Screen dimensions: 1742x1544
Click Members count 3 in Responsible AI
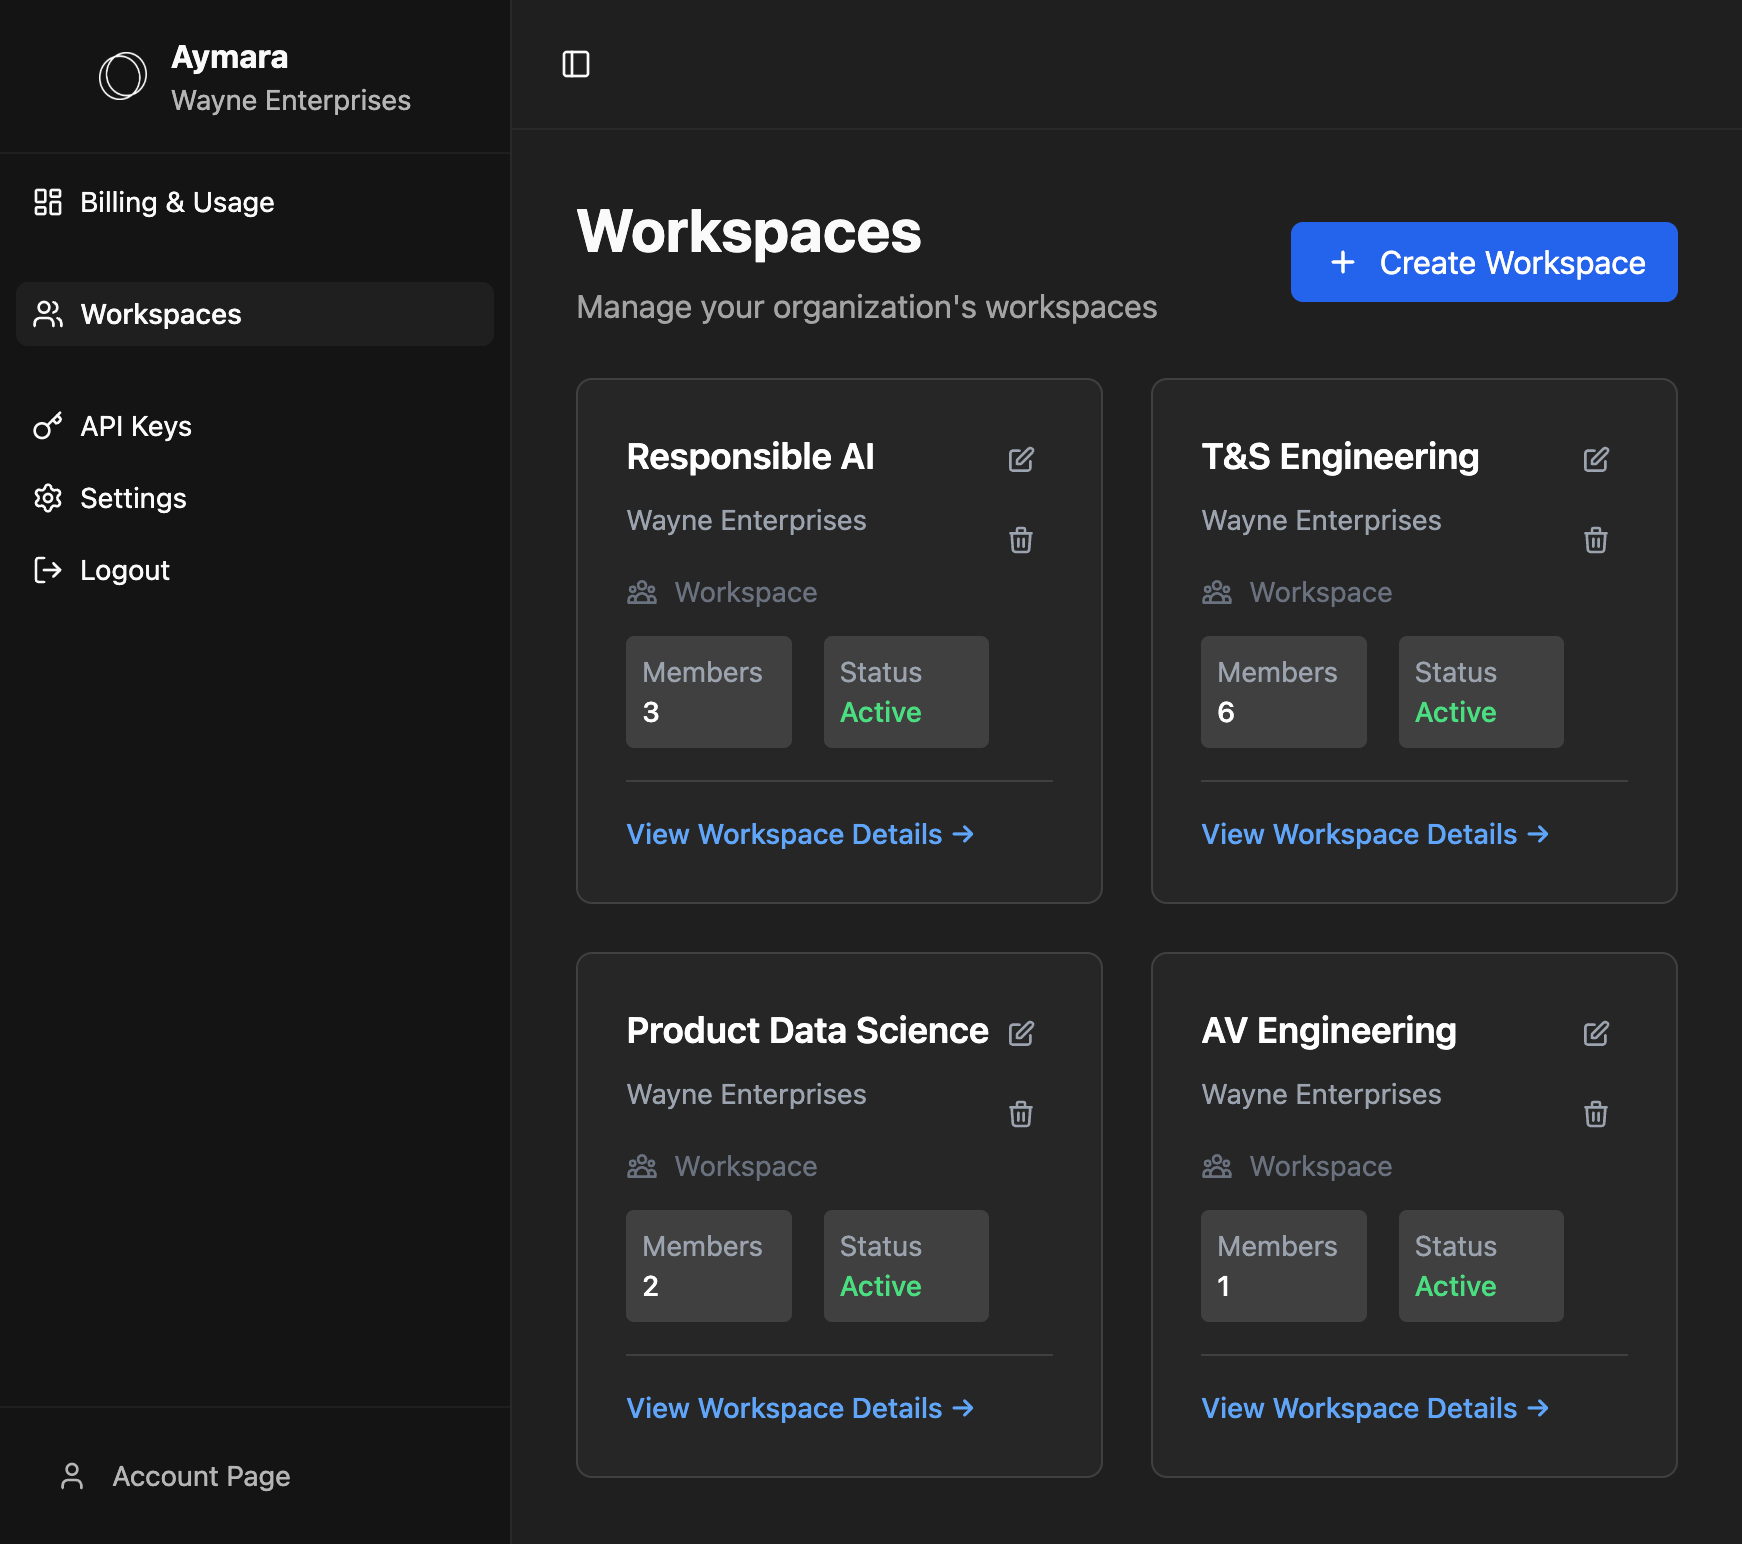(x=709, y=692)
